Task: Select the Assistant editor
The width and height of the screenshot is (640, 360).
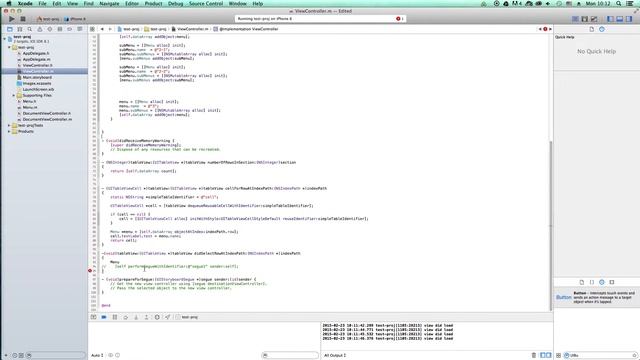Action: [x=584, y=19]
